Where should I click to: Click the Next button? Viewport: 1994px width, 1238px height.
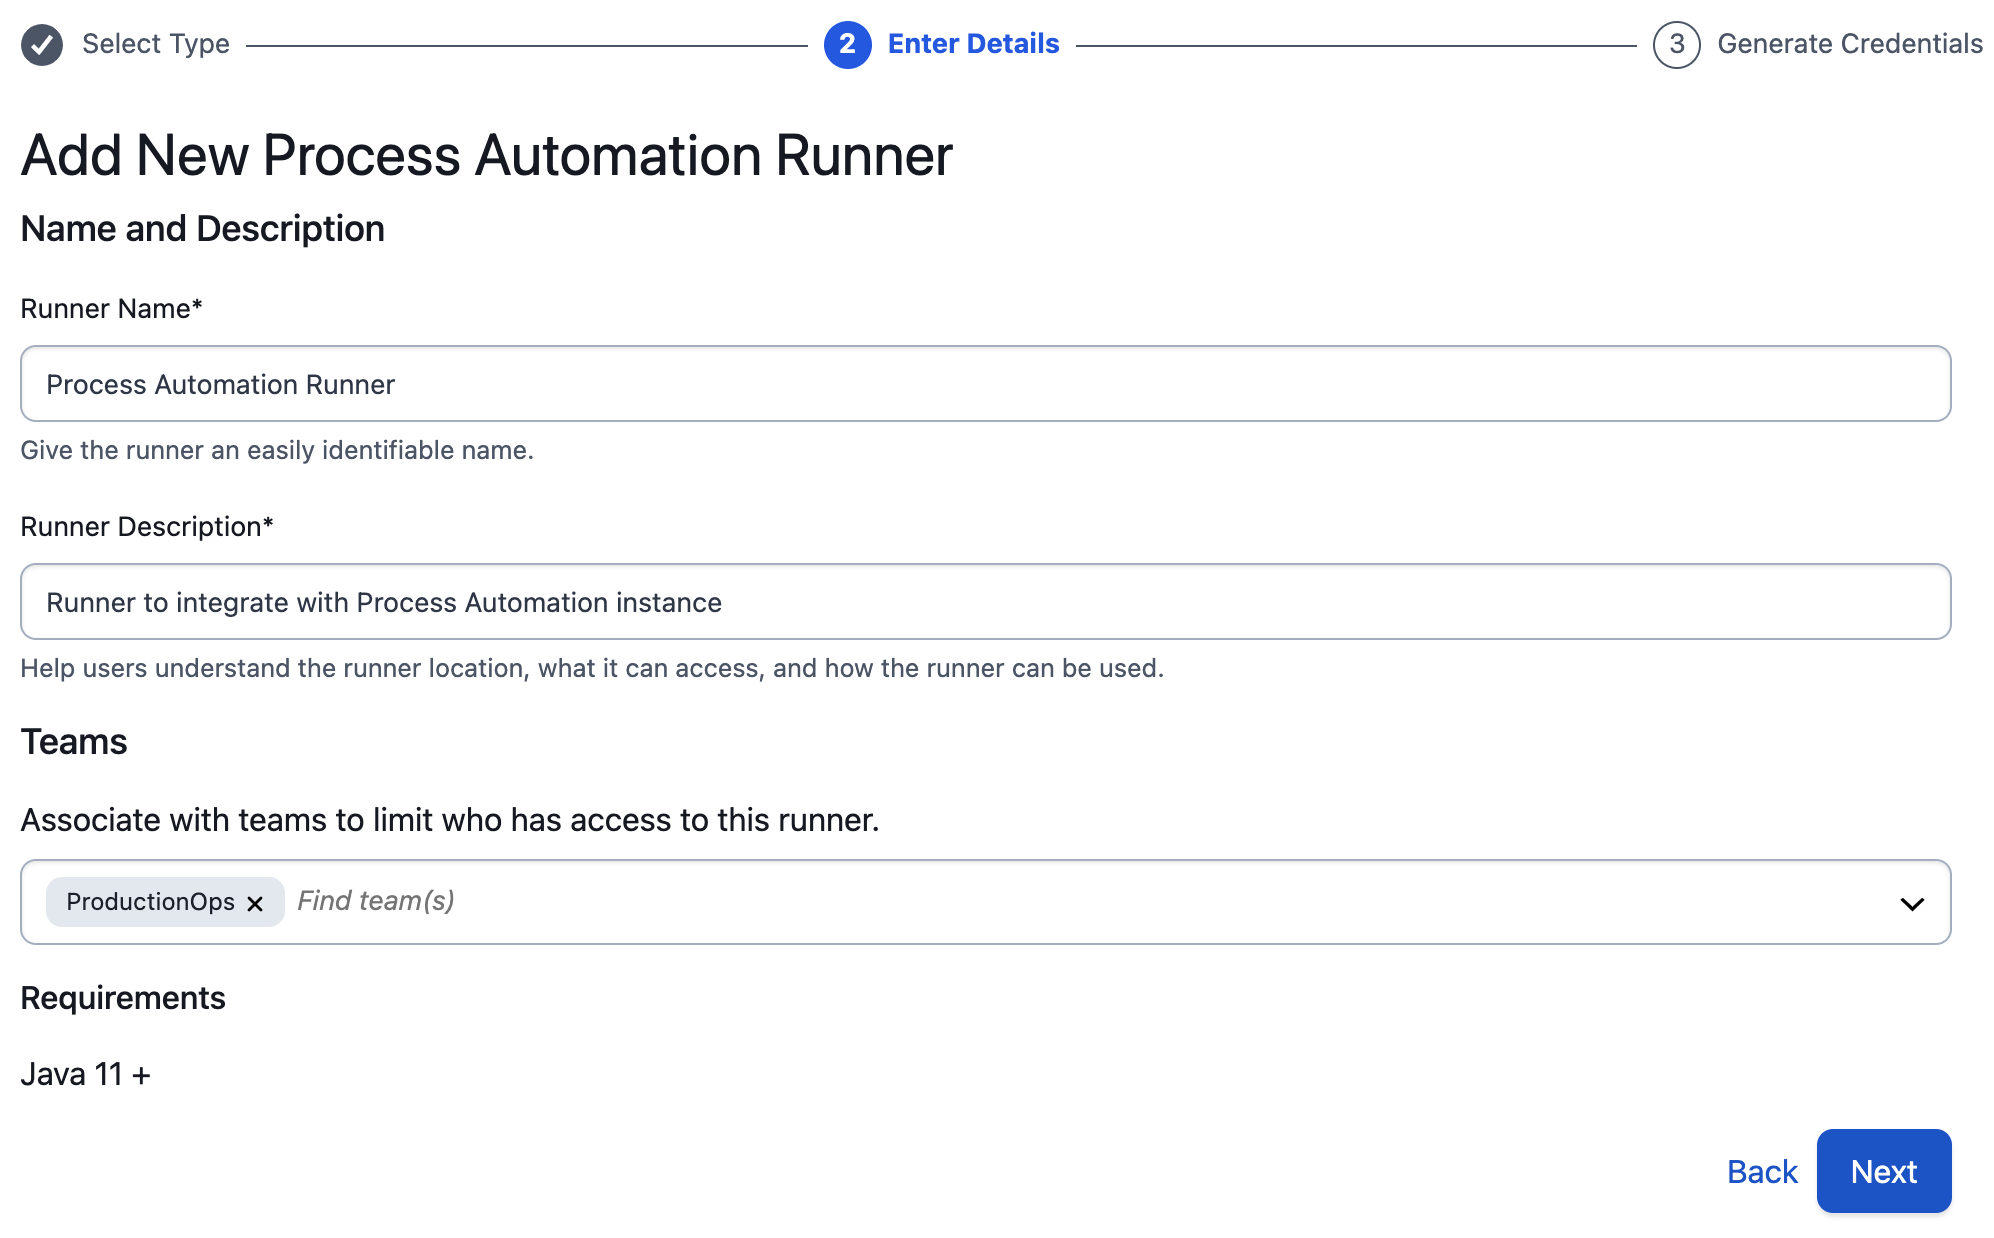[x=1884, y=1171]
